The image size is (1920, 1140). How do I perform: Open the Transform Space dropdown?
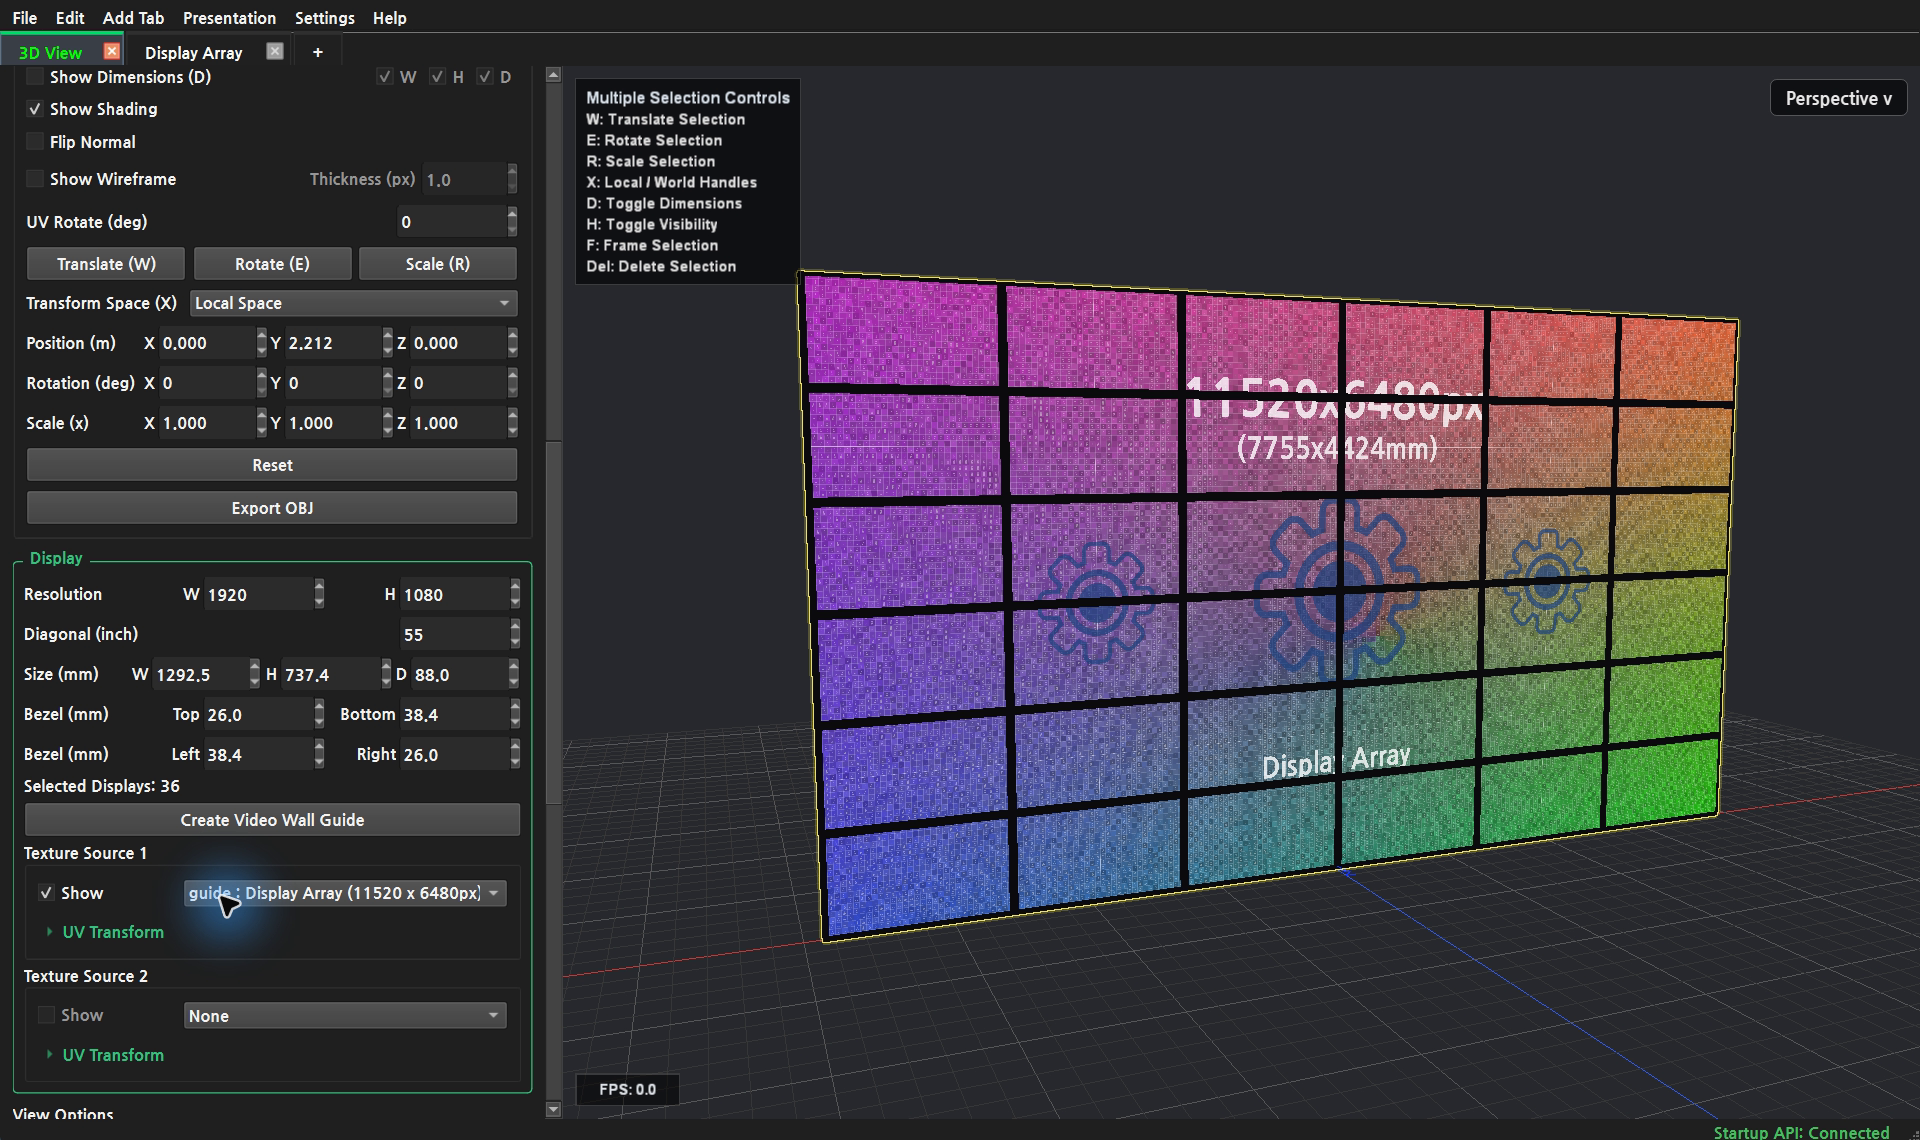pyautogui.click(x=353, y=303)
